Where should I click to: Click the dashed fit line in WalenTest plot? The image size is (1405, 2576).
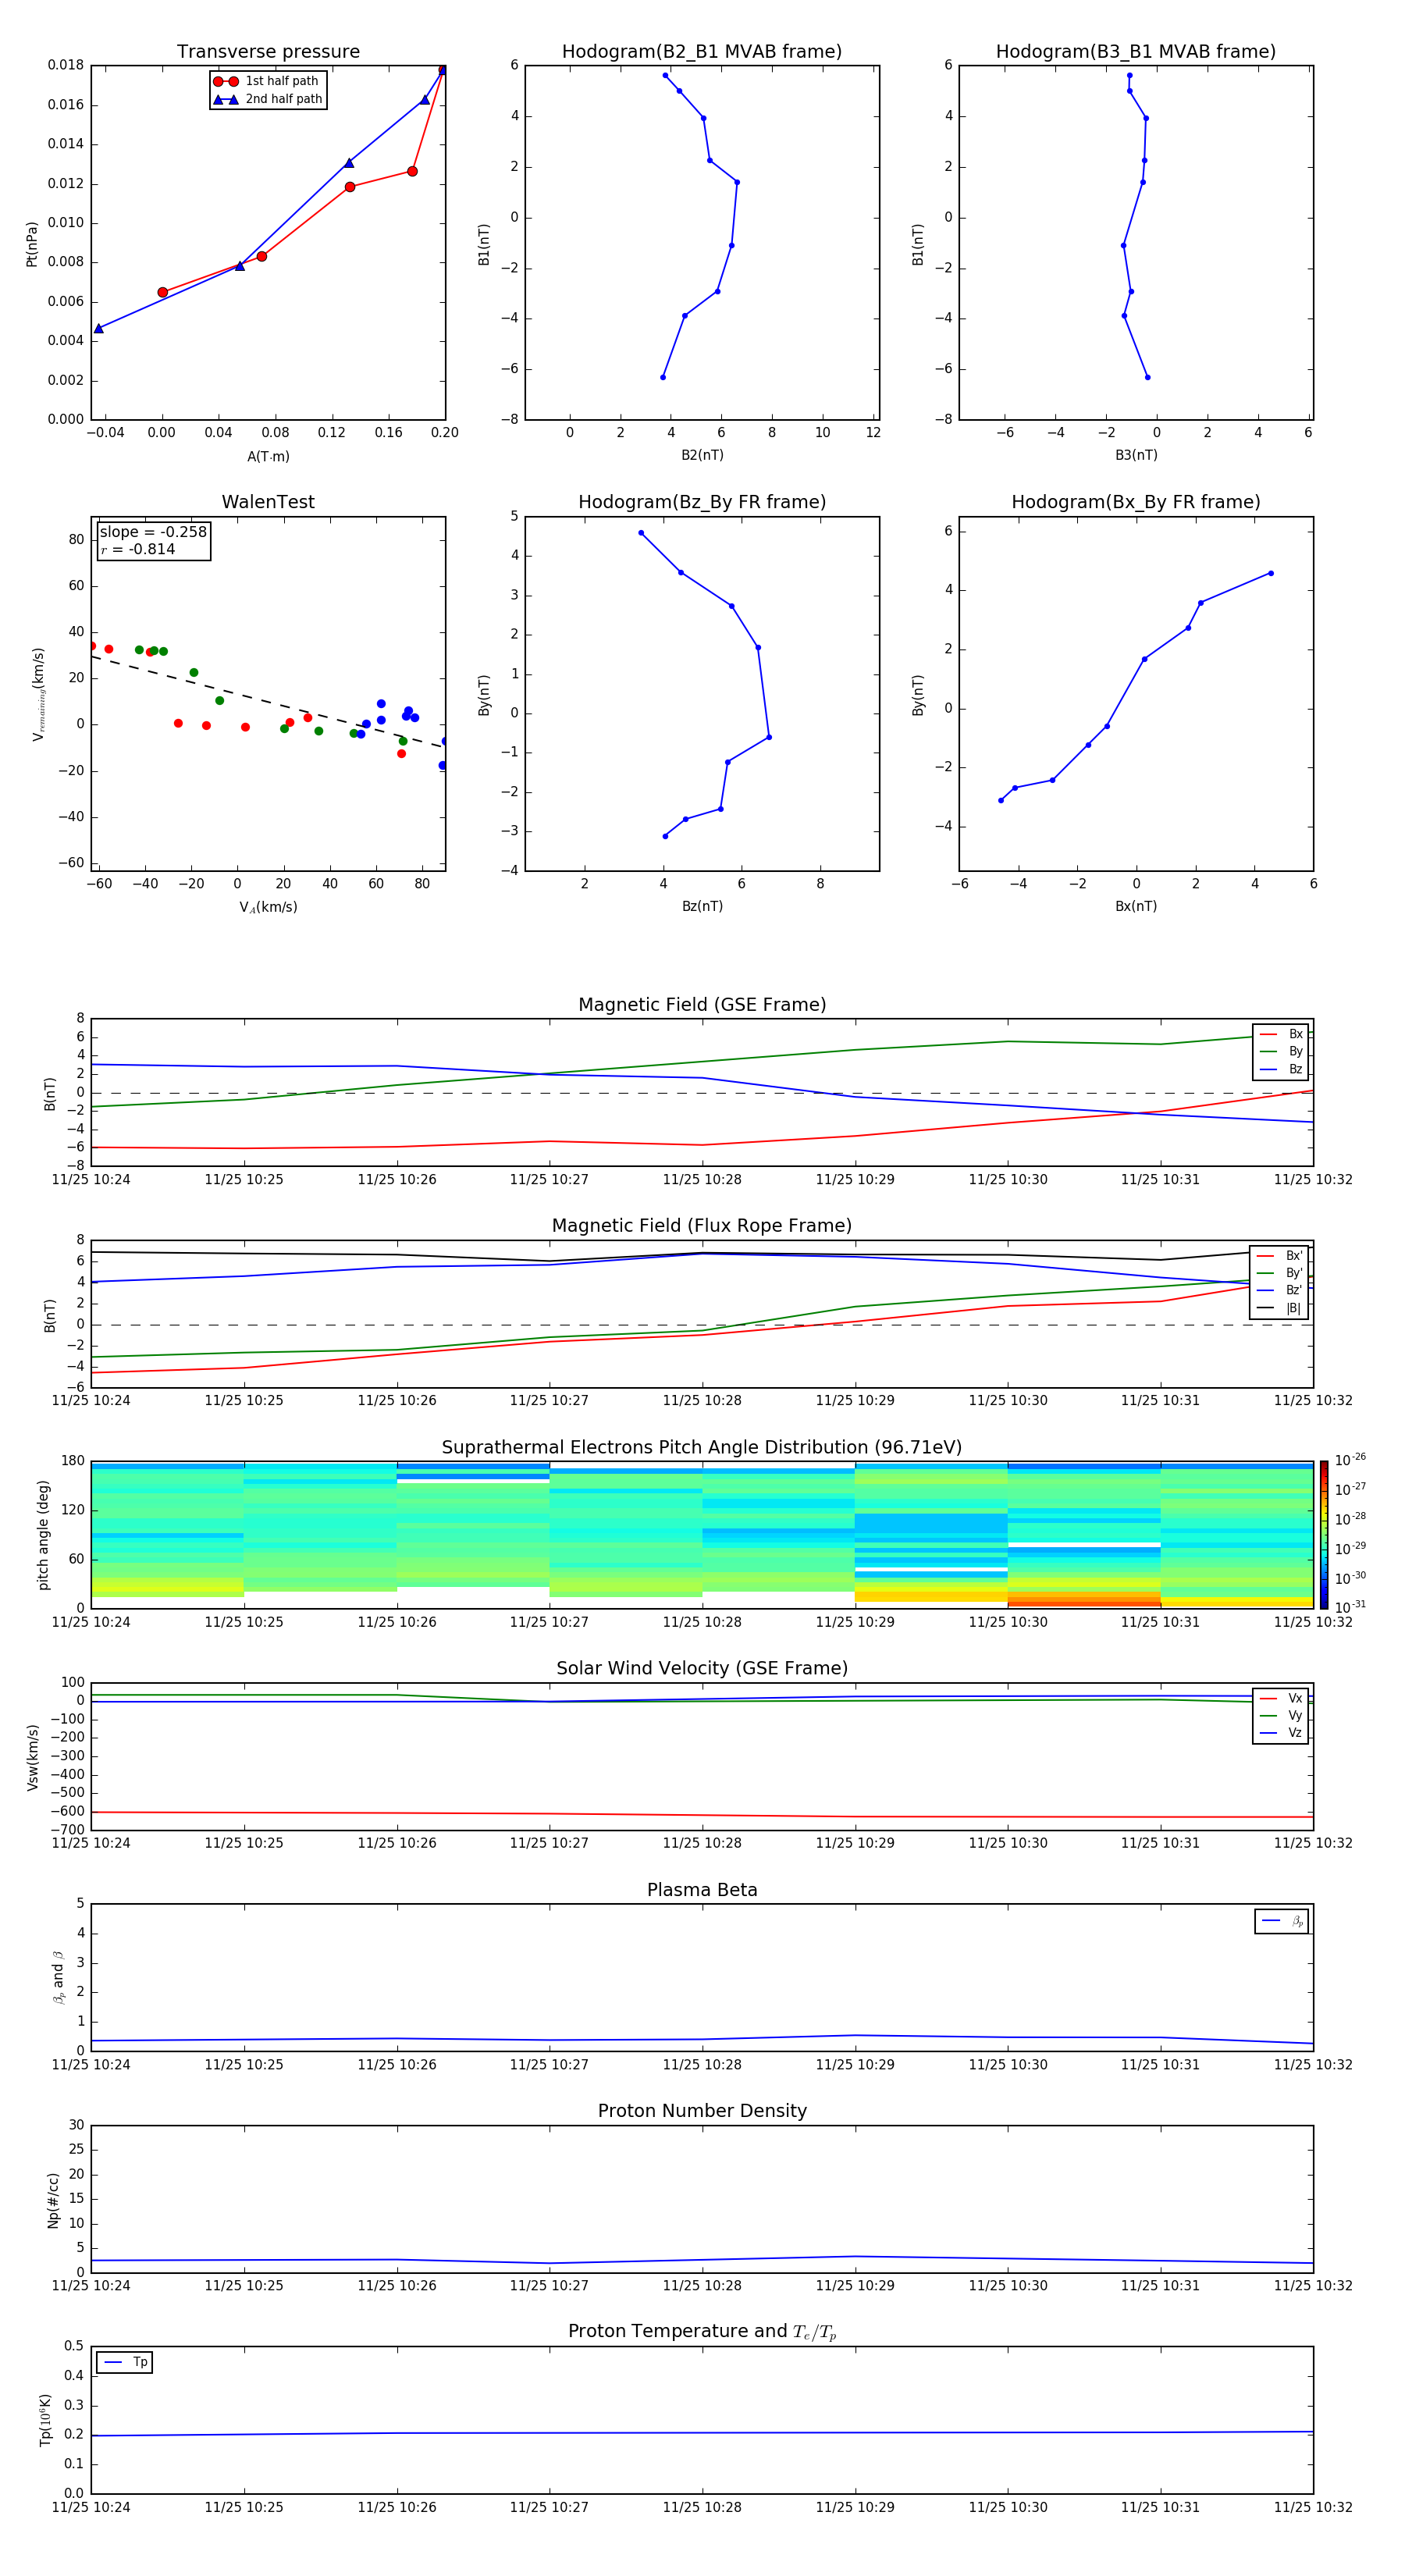pos(266,701)
